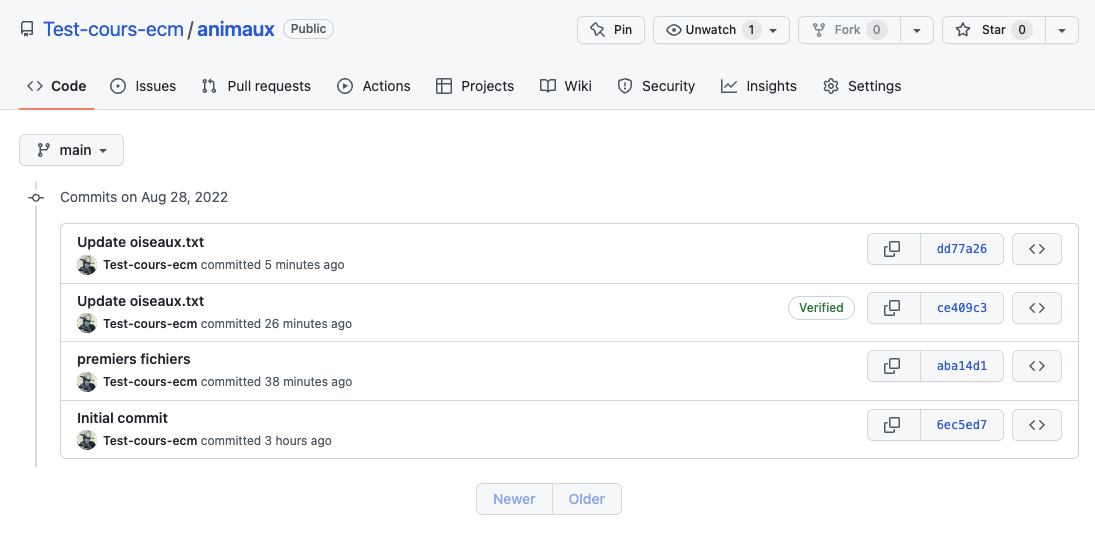Image resolution: width=1095 pixels, height=539 pixels.
Task: Open the Verified signature badge
Action: (x=821, y=308)
